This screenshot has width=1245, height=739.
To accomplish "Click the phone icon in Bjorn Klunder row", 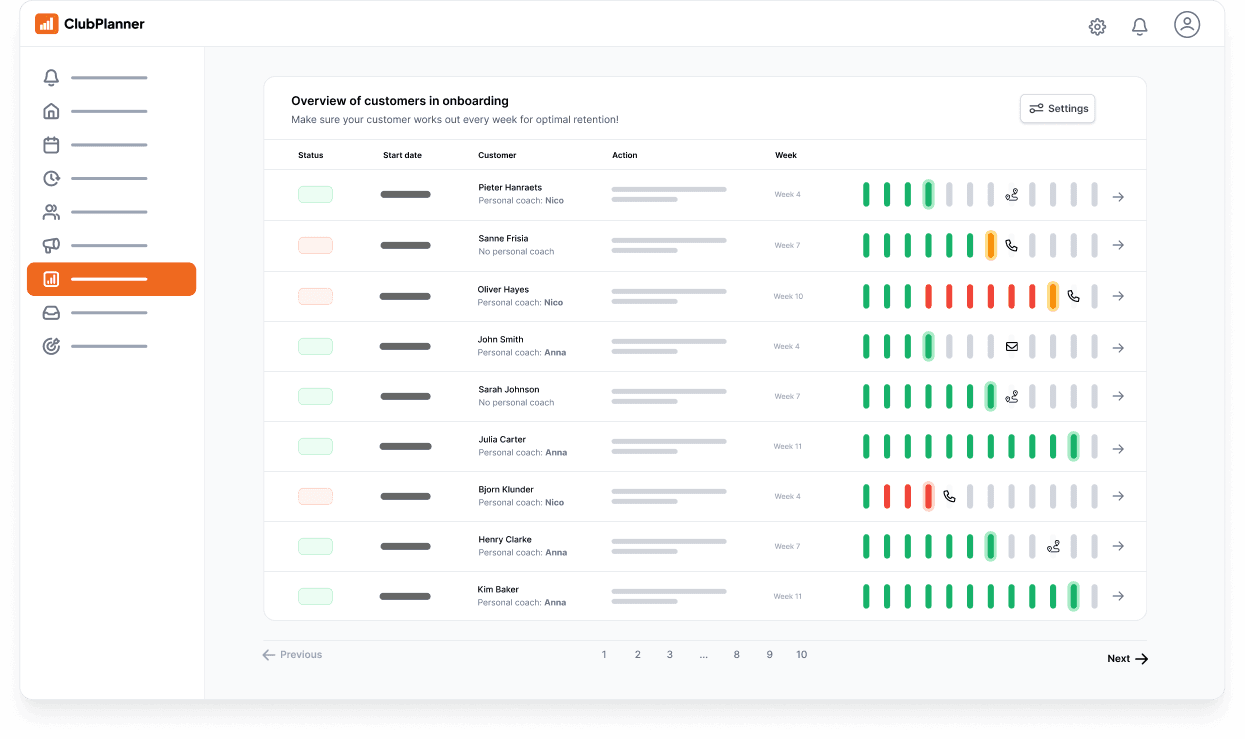I will pyautogui.click(x=949, y=496).
